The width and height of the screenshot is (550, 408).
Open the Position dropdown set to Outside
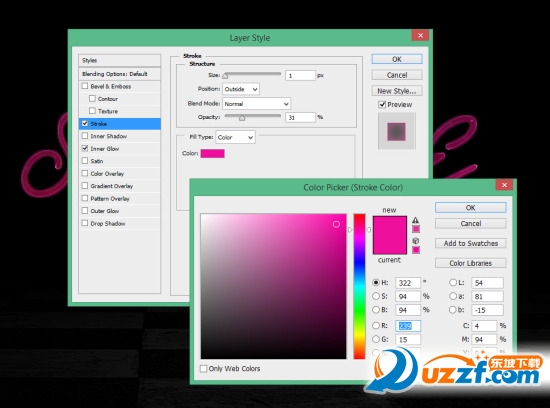241,89
